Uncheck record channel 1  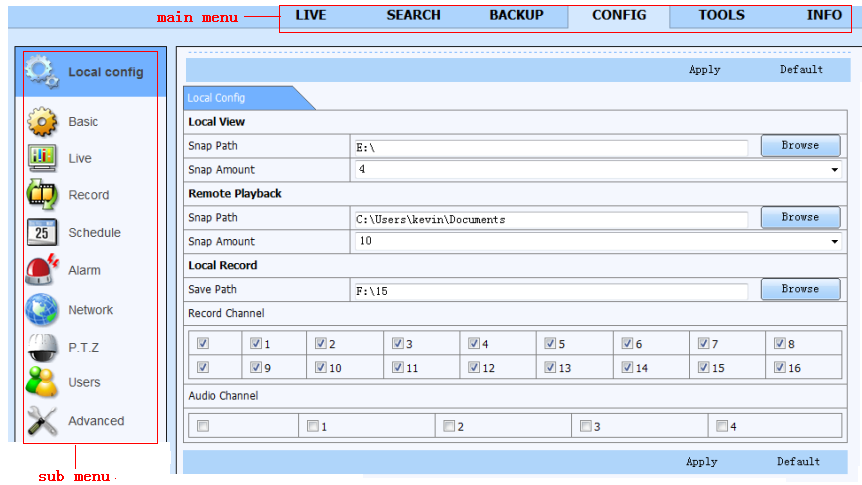(256, 343)
